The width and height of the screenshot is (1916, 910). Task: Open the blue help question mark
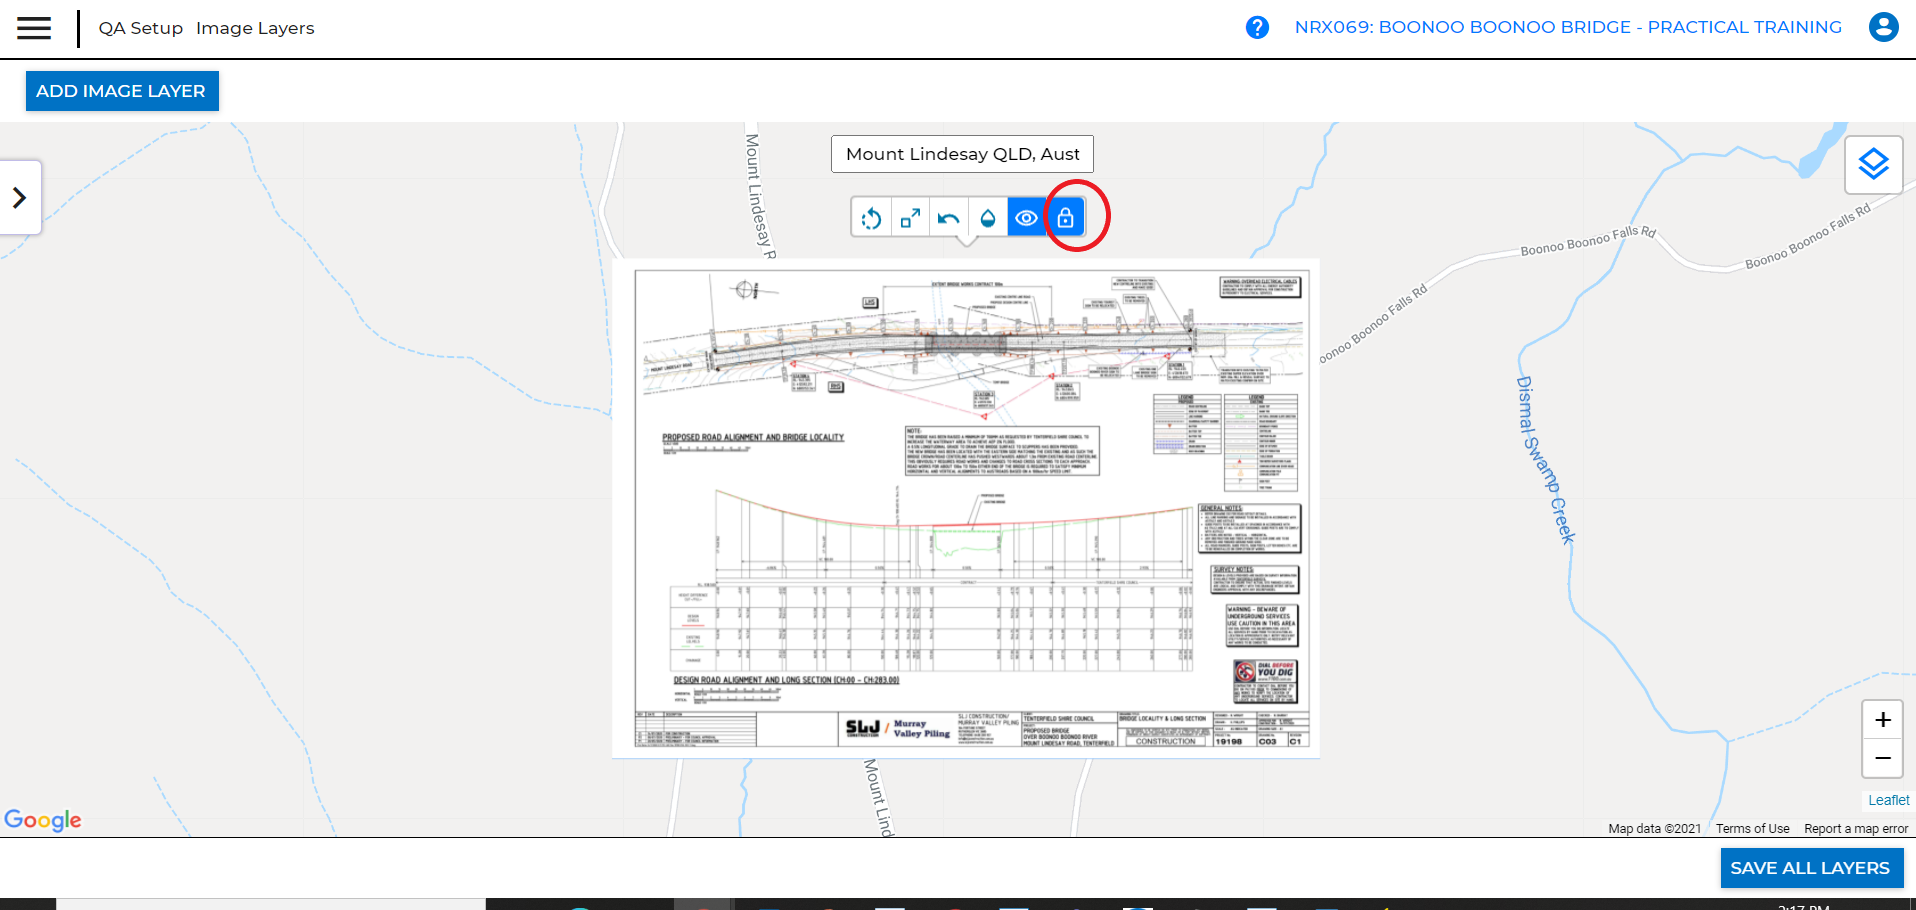click(x=1257, y=28)
